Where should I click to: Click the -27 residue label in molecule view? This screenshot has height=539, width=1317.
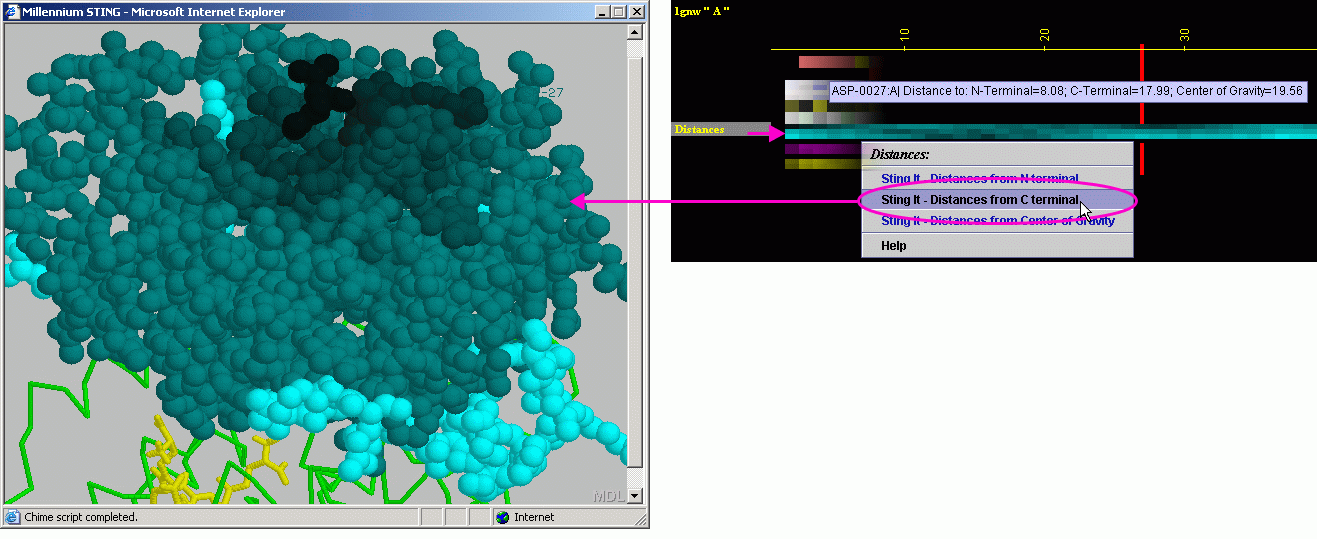point(552,93)
